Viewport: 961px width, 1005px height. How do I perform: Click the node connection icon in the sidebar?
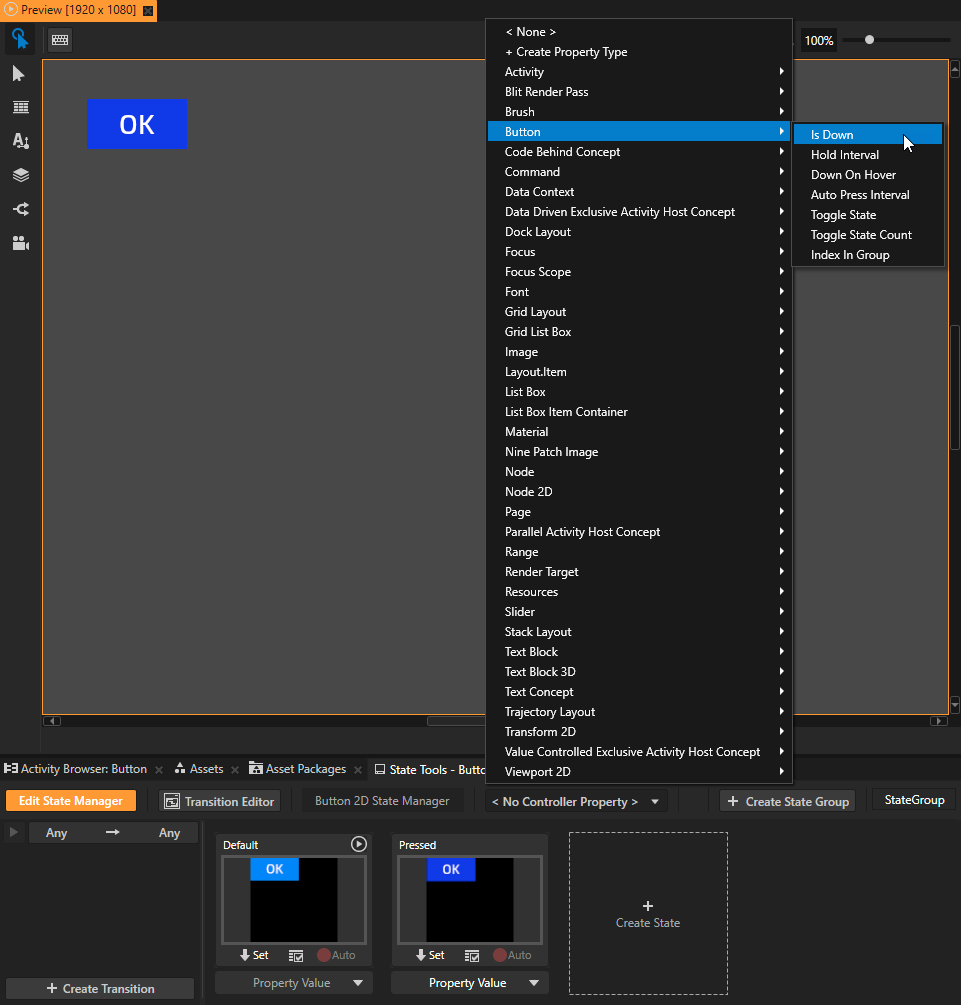(x=20, y=208)
